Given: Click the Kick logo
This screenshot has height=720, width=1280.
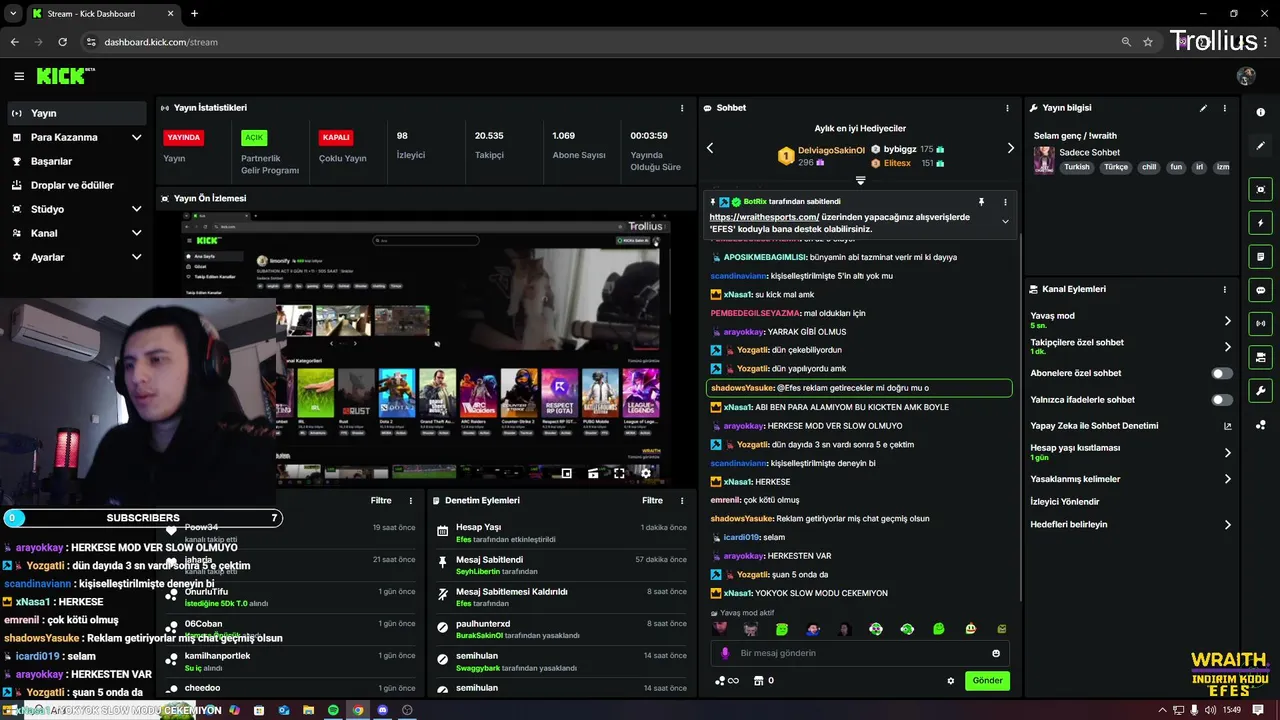Looking at the screenshot, I should 65,76.
